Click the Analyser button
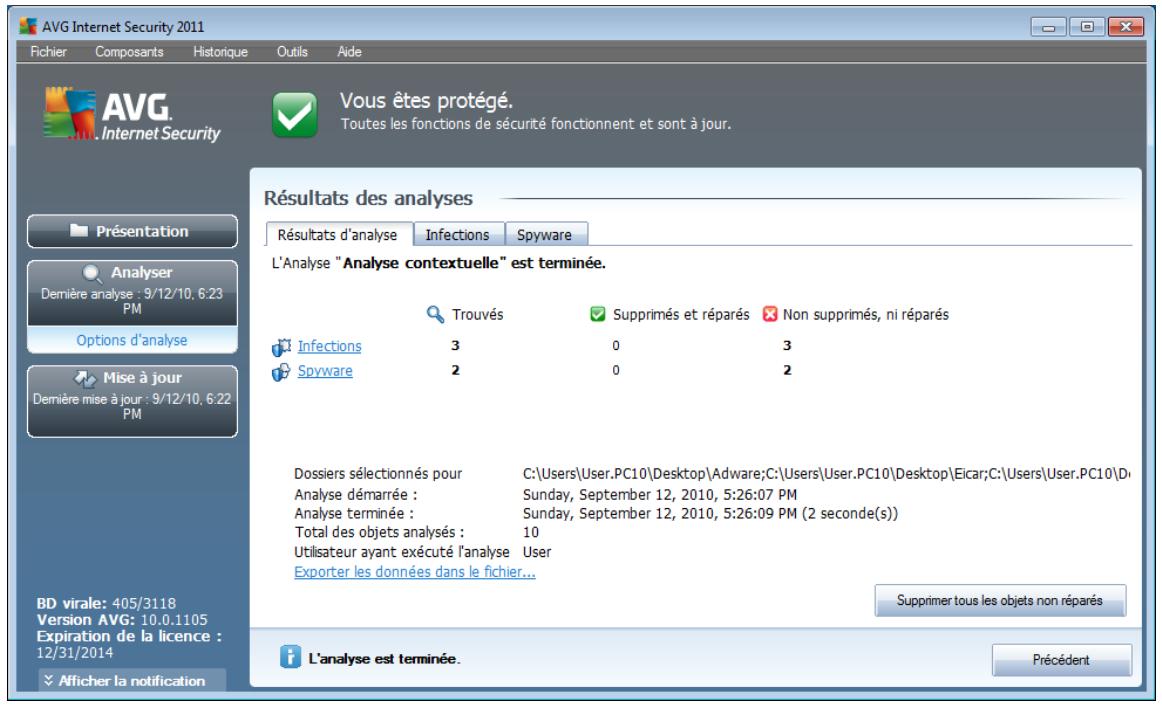1162x706 pixels. pos(133,292)
